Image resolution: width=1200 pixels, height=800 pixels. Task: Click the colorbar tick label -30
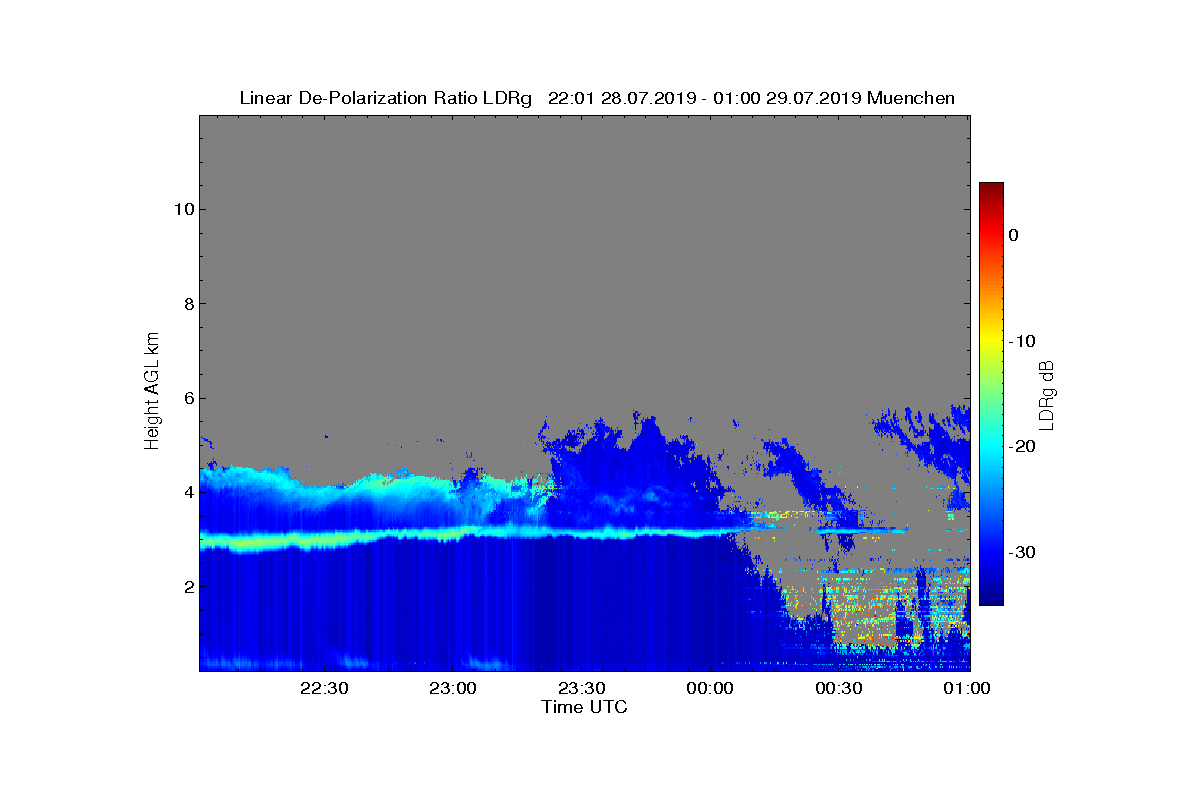[x=1022, y=552]
